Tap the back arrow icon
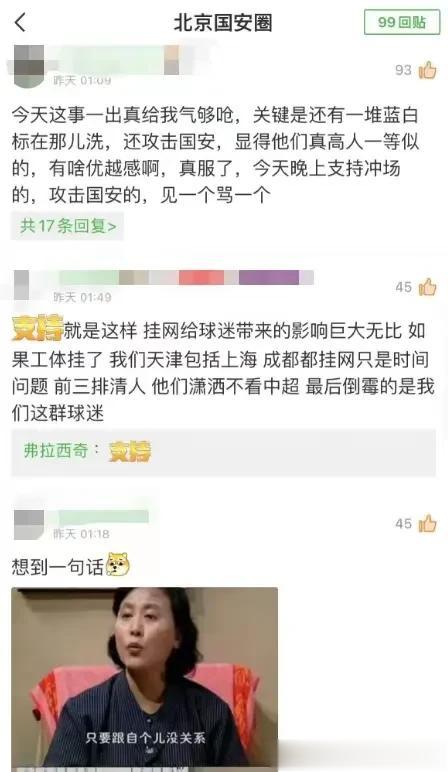The height and width of the screenshot is (772, 448). click(20, 23)
